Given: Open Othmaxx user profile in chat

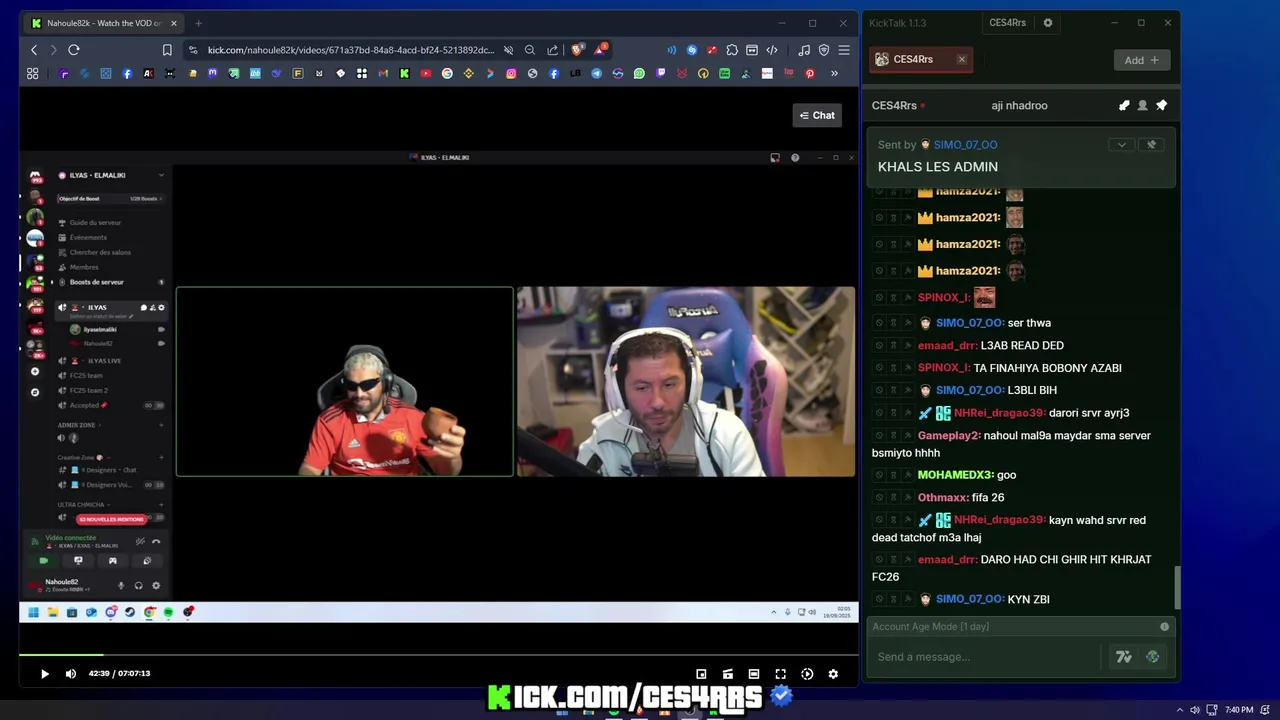Looking at the screenshot, I should [x=943, y=498].
